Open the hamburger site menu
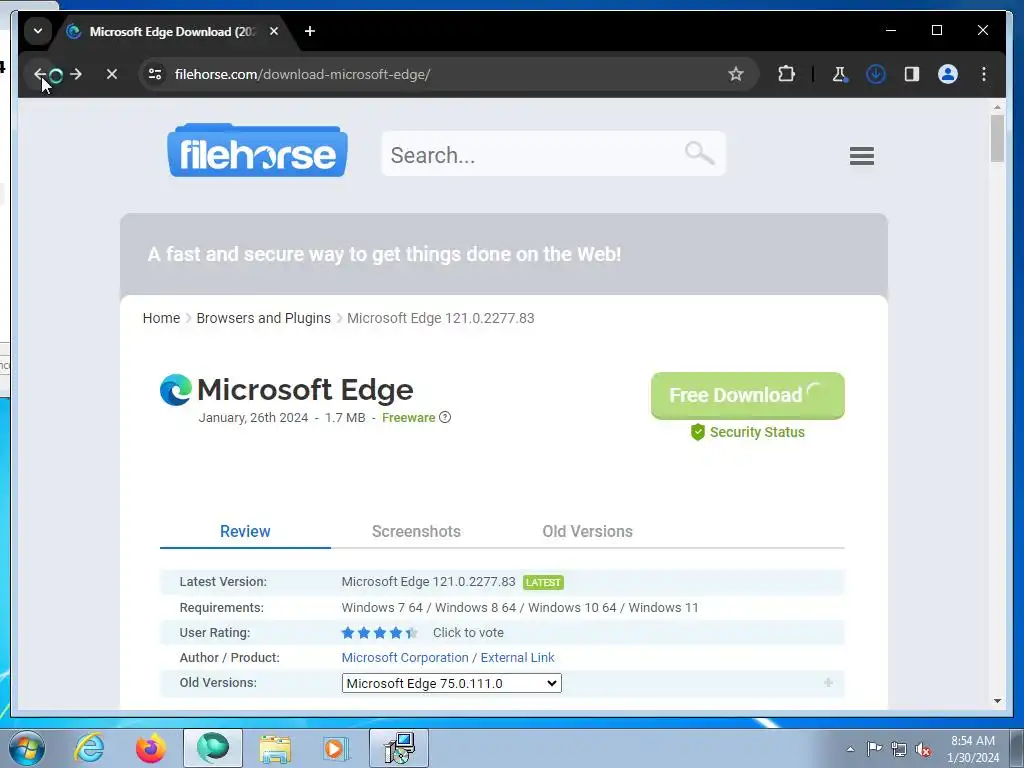1024x768 pixels. (862, 155)
